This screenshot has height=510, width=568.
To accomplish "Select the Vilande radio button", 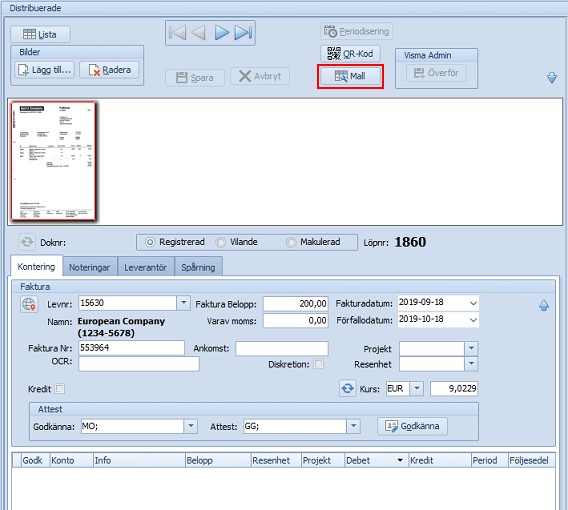I will [220, 242].
